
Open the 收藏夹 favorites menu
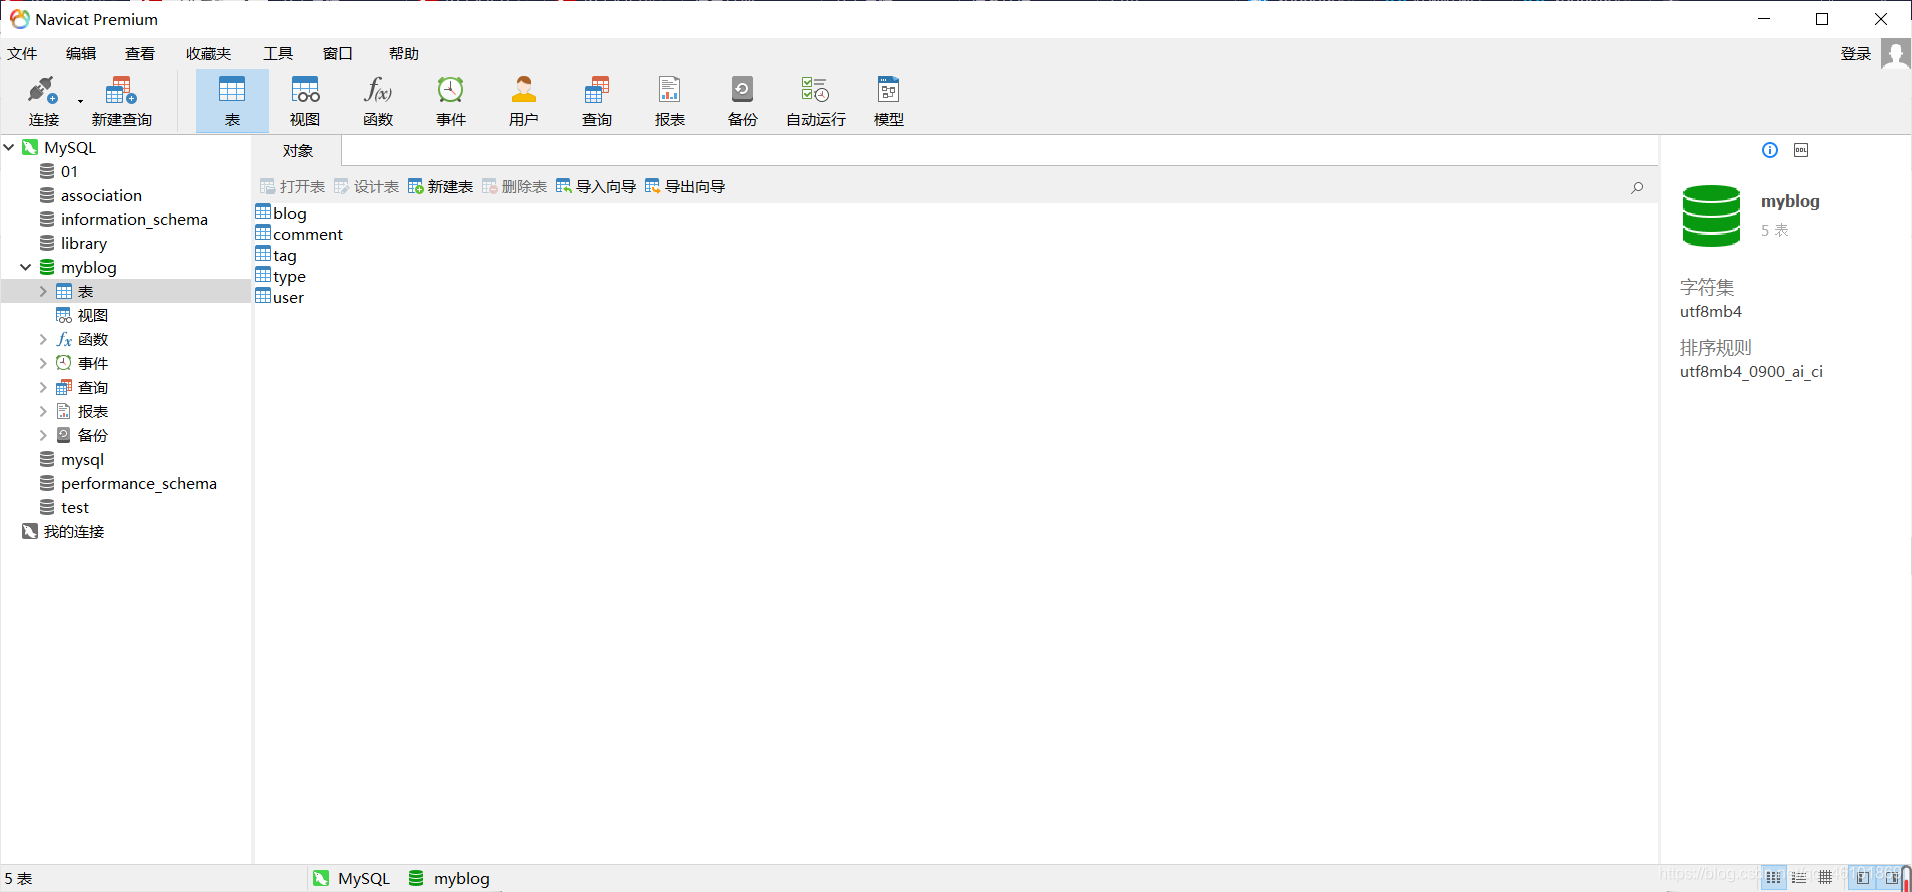(x=208, y=54)
